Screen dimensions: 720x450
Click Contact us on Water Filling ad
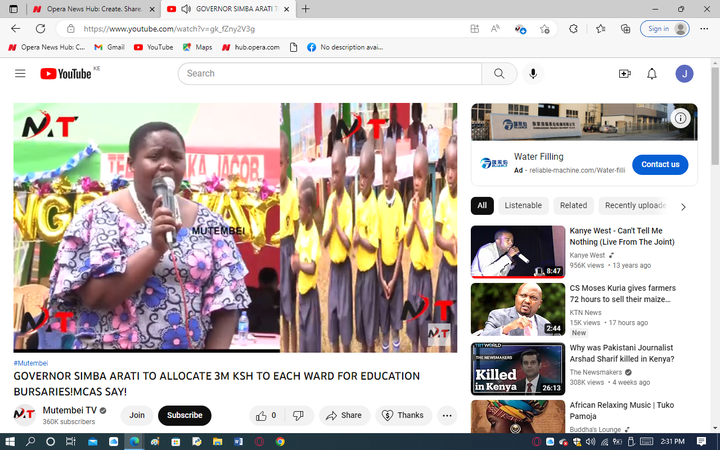tap(660, 164)
